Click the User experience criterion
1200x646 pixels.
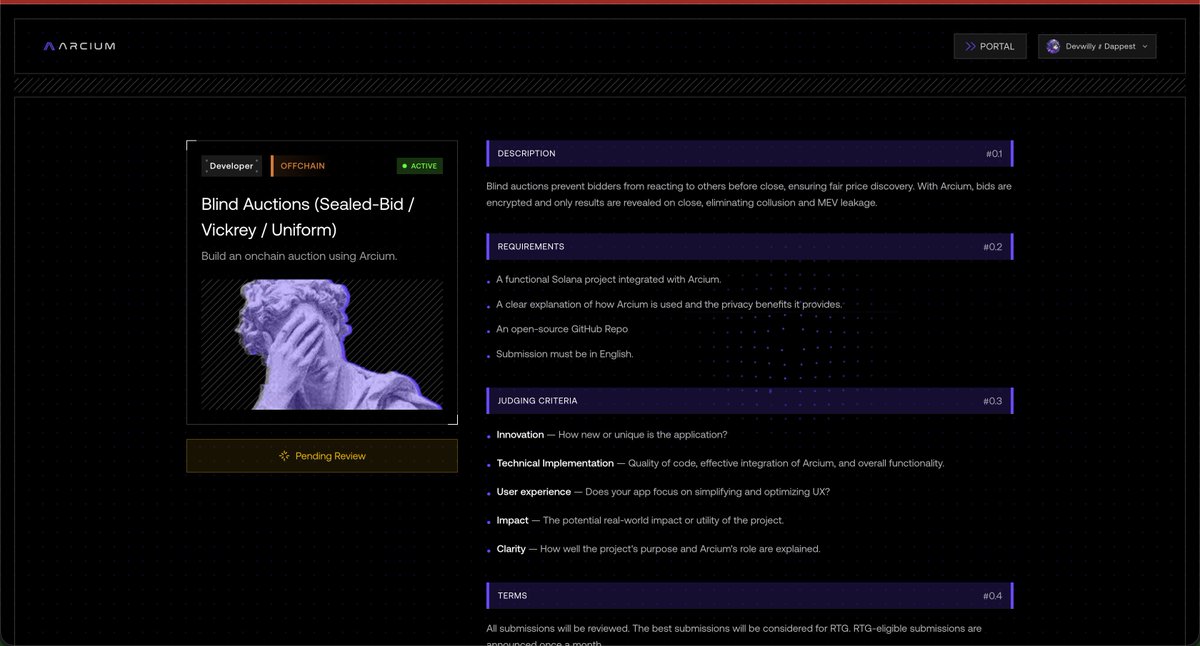[663, 492]
